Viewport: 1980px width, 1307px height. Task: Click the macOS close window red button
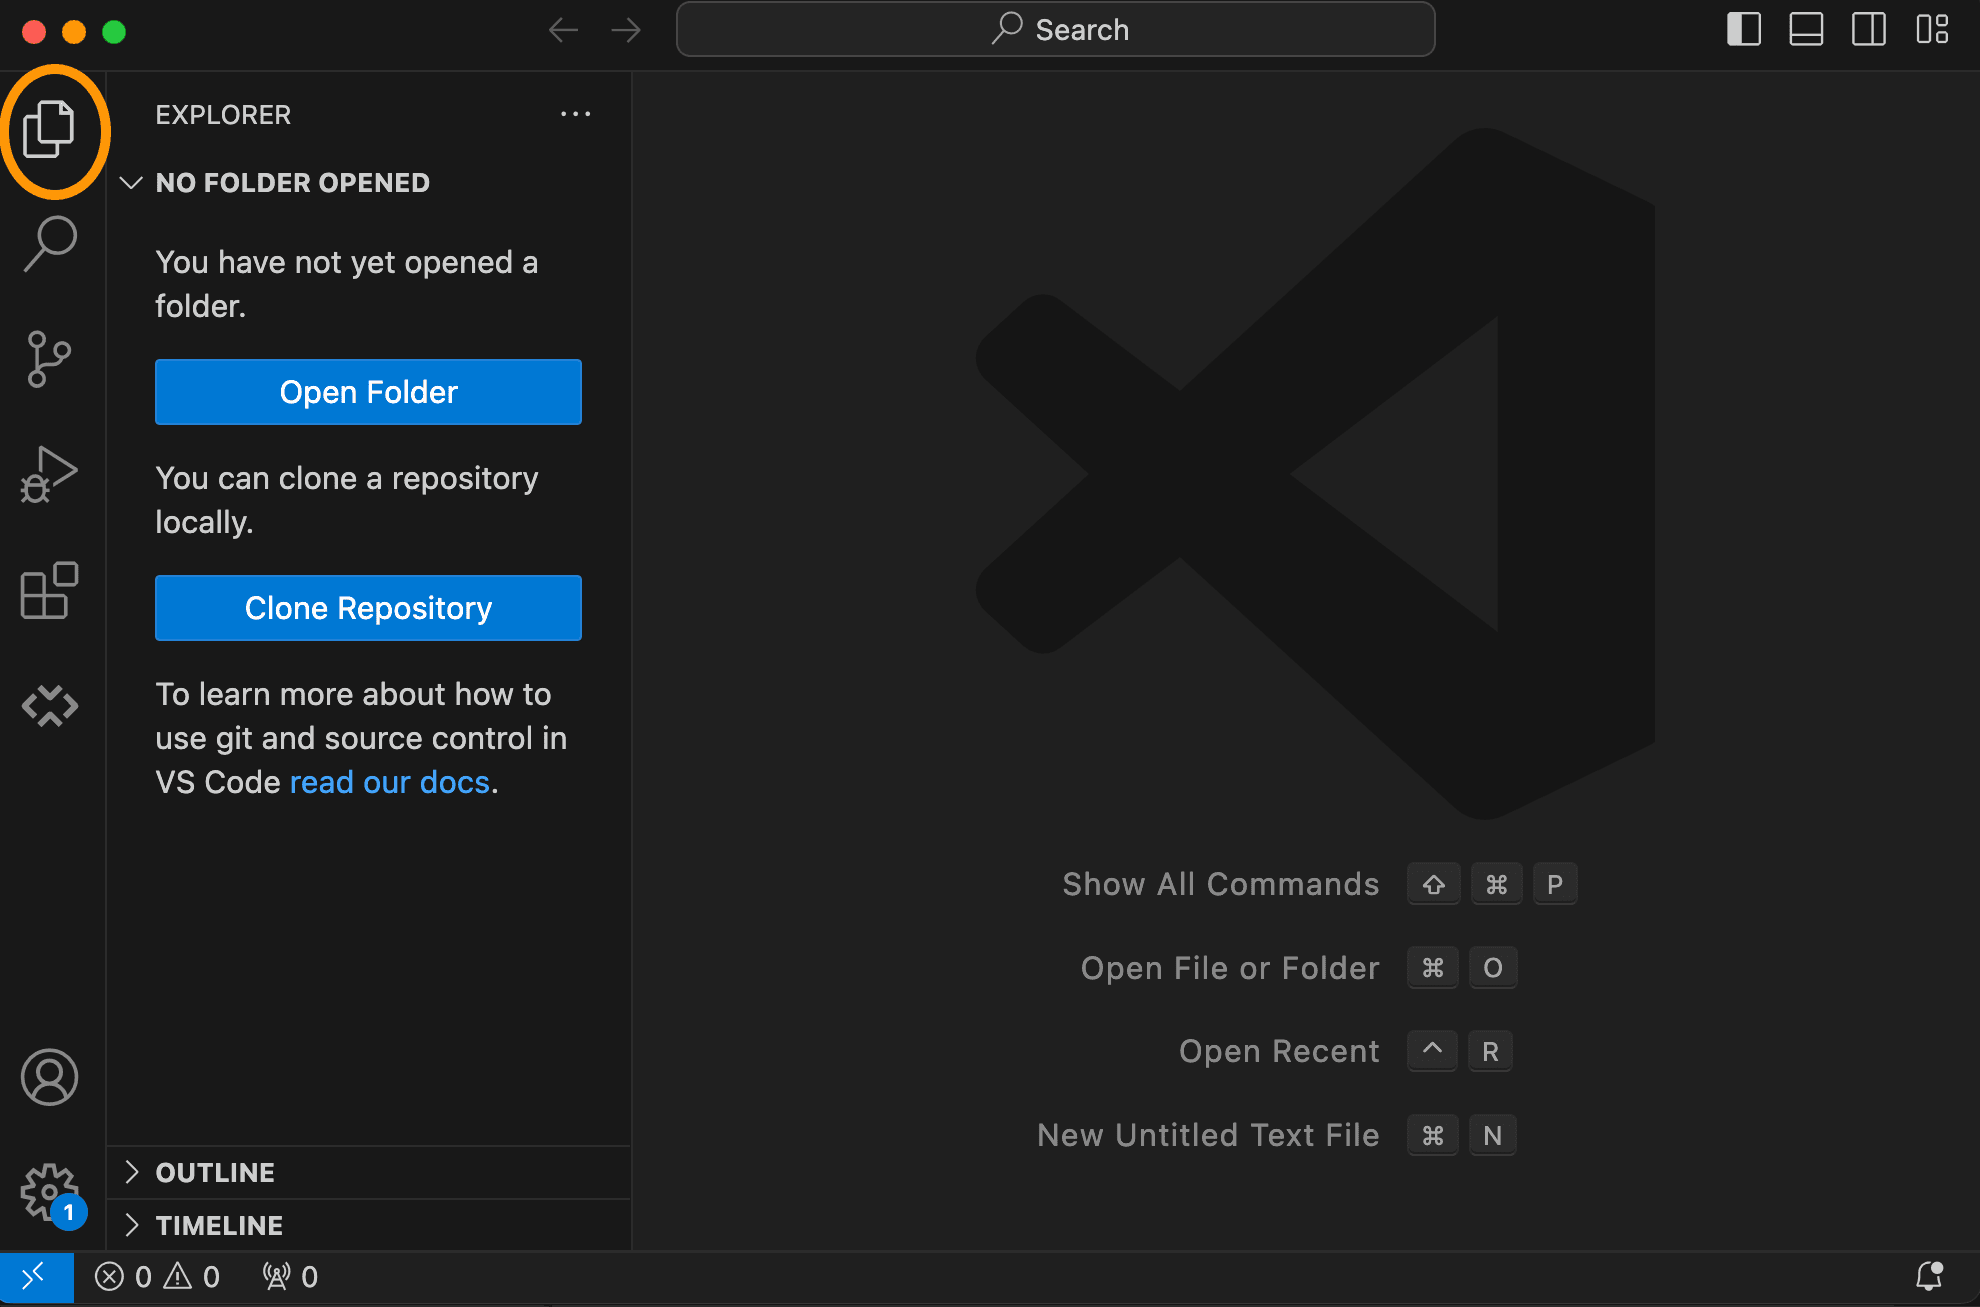tap(34, 32)
